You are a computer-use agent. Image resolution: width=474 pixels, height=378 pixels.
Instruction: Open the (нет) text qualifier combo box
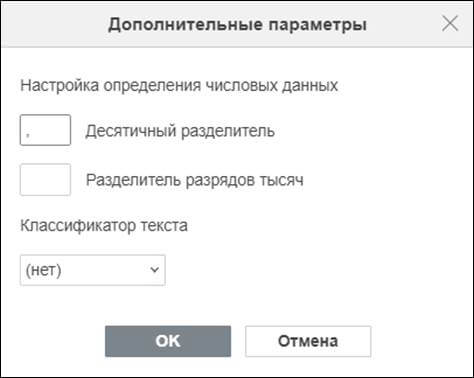tap(93, 270)
